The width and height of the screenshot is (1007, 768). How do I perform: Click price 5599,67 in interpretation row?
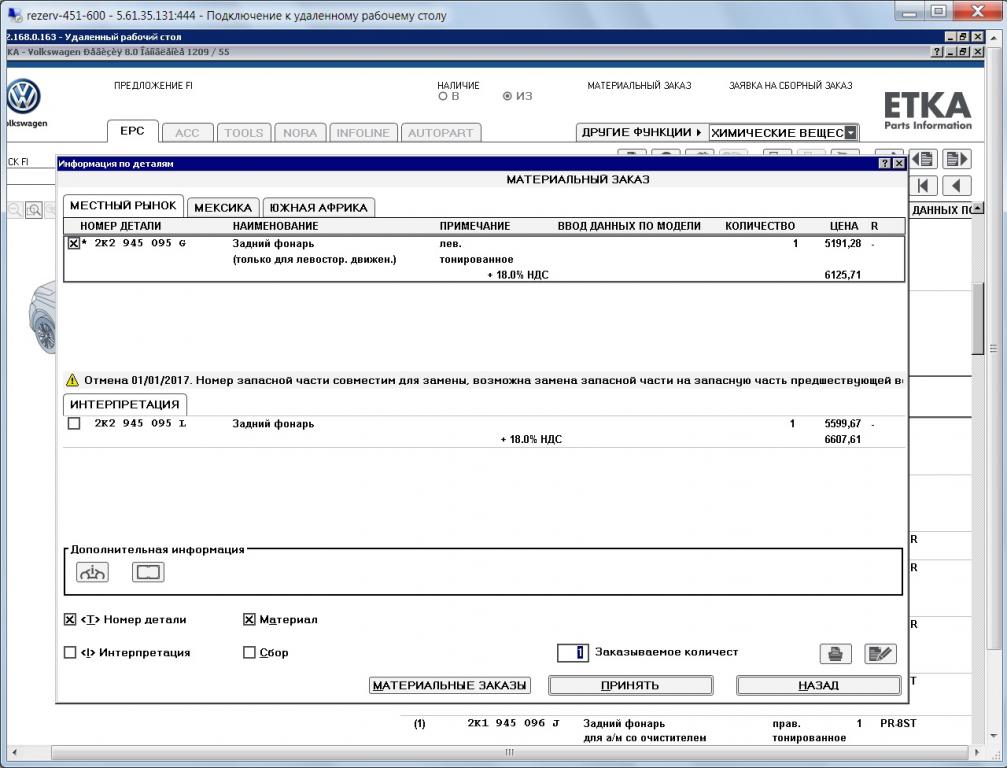pos(843,424)
